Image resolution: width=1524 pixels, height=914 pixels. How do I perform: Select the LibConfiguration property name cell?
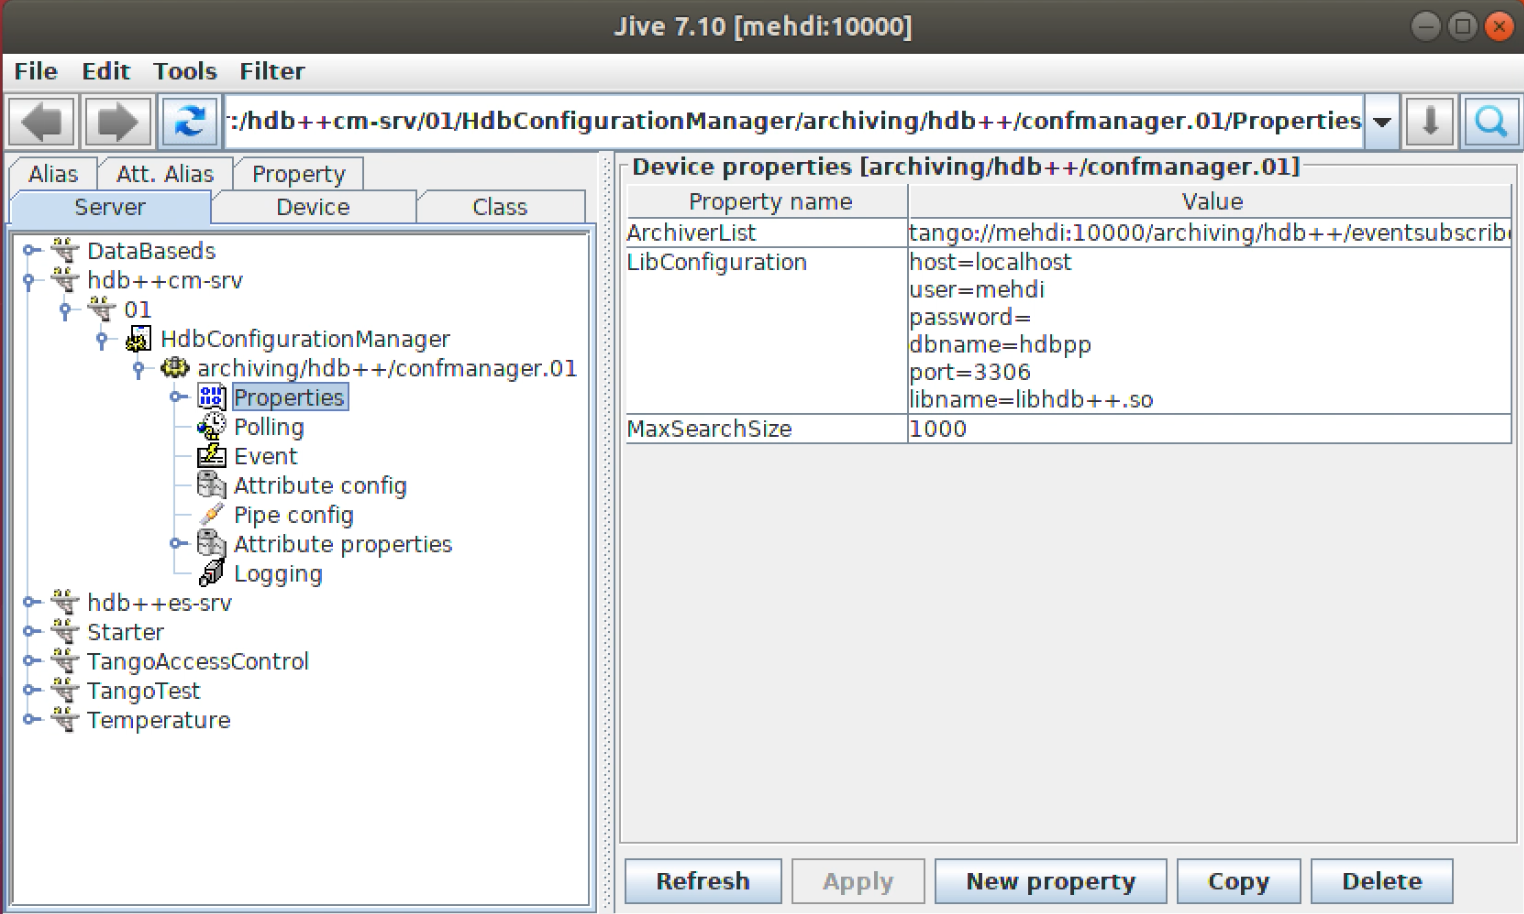[767, 330]
